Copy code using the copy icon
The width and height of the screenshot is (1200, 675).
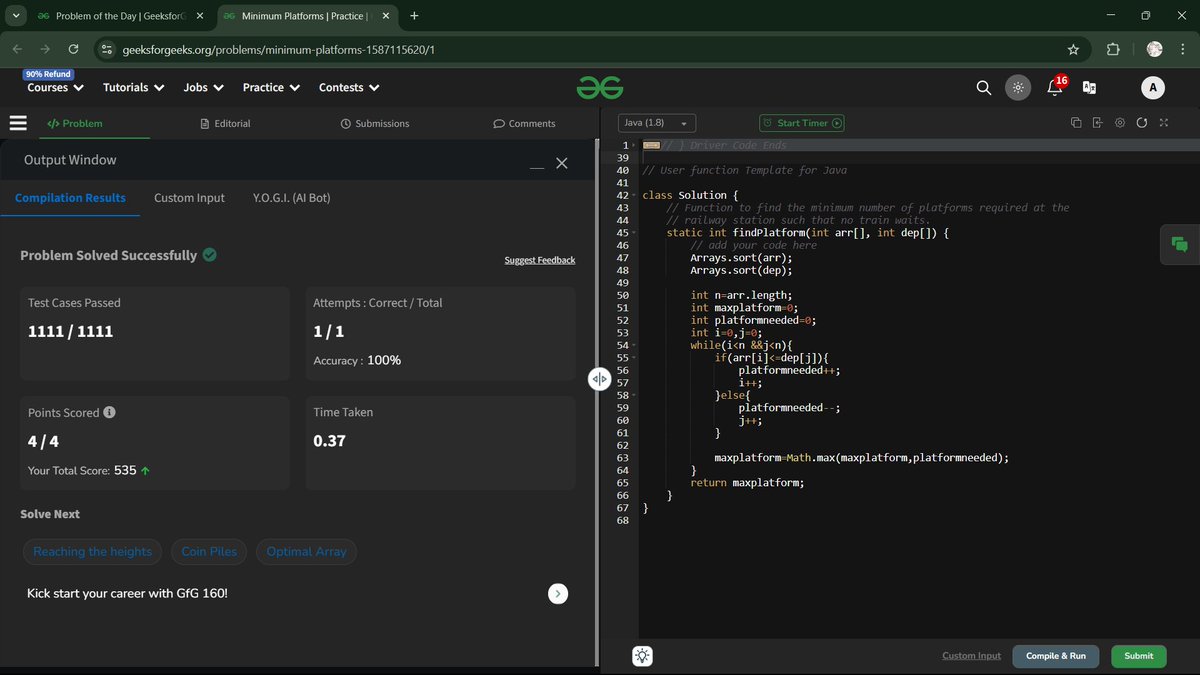[x=1076, y=123]
